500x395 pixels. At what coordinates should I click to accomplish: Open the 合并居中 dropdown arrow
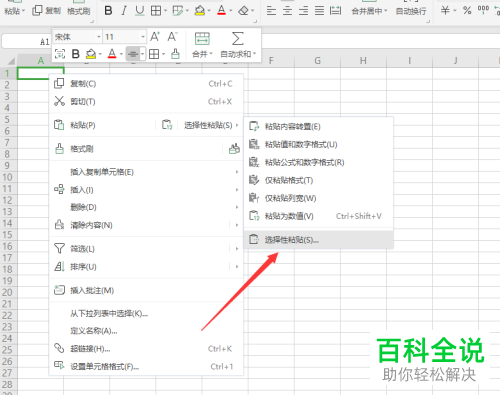386,11
